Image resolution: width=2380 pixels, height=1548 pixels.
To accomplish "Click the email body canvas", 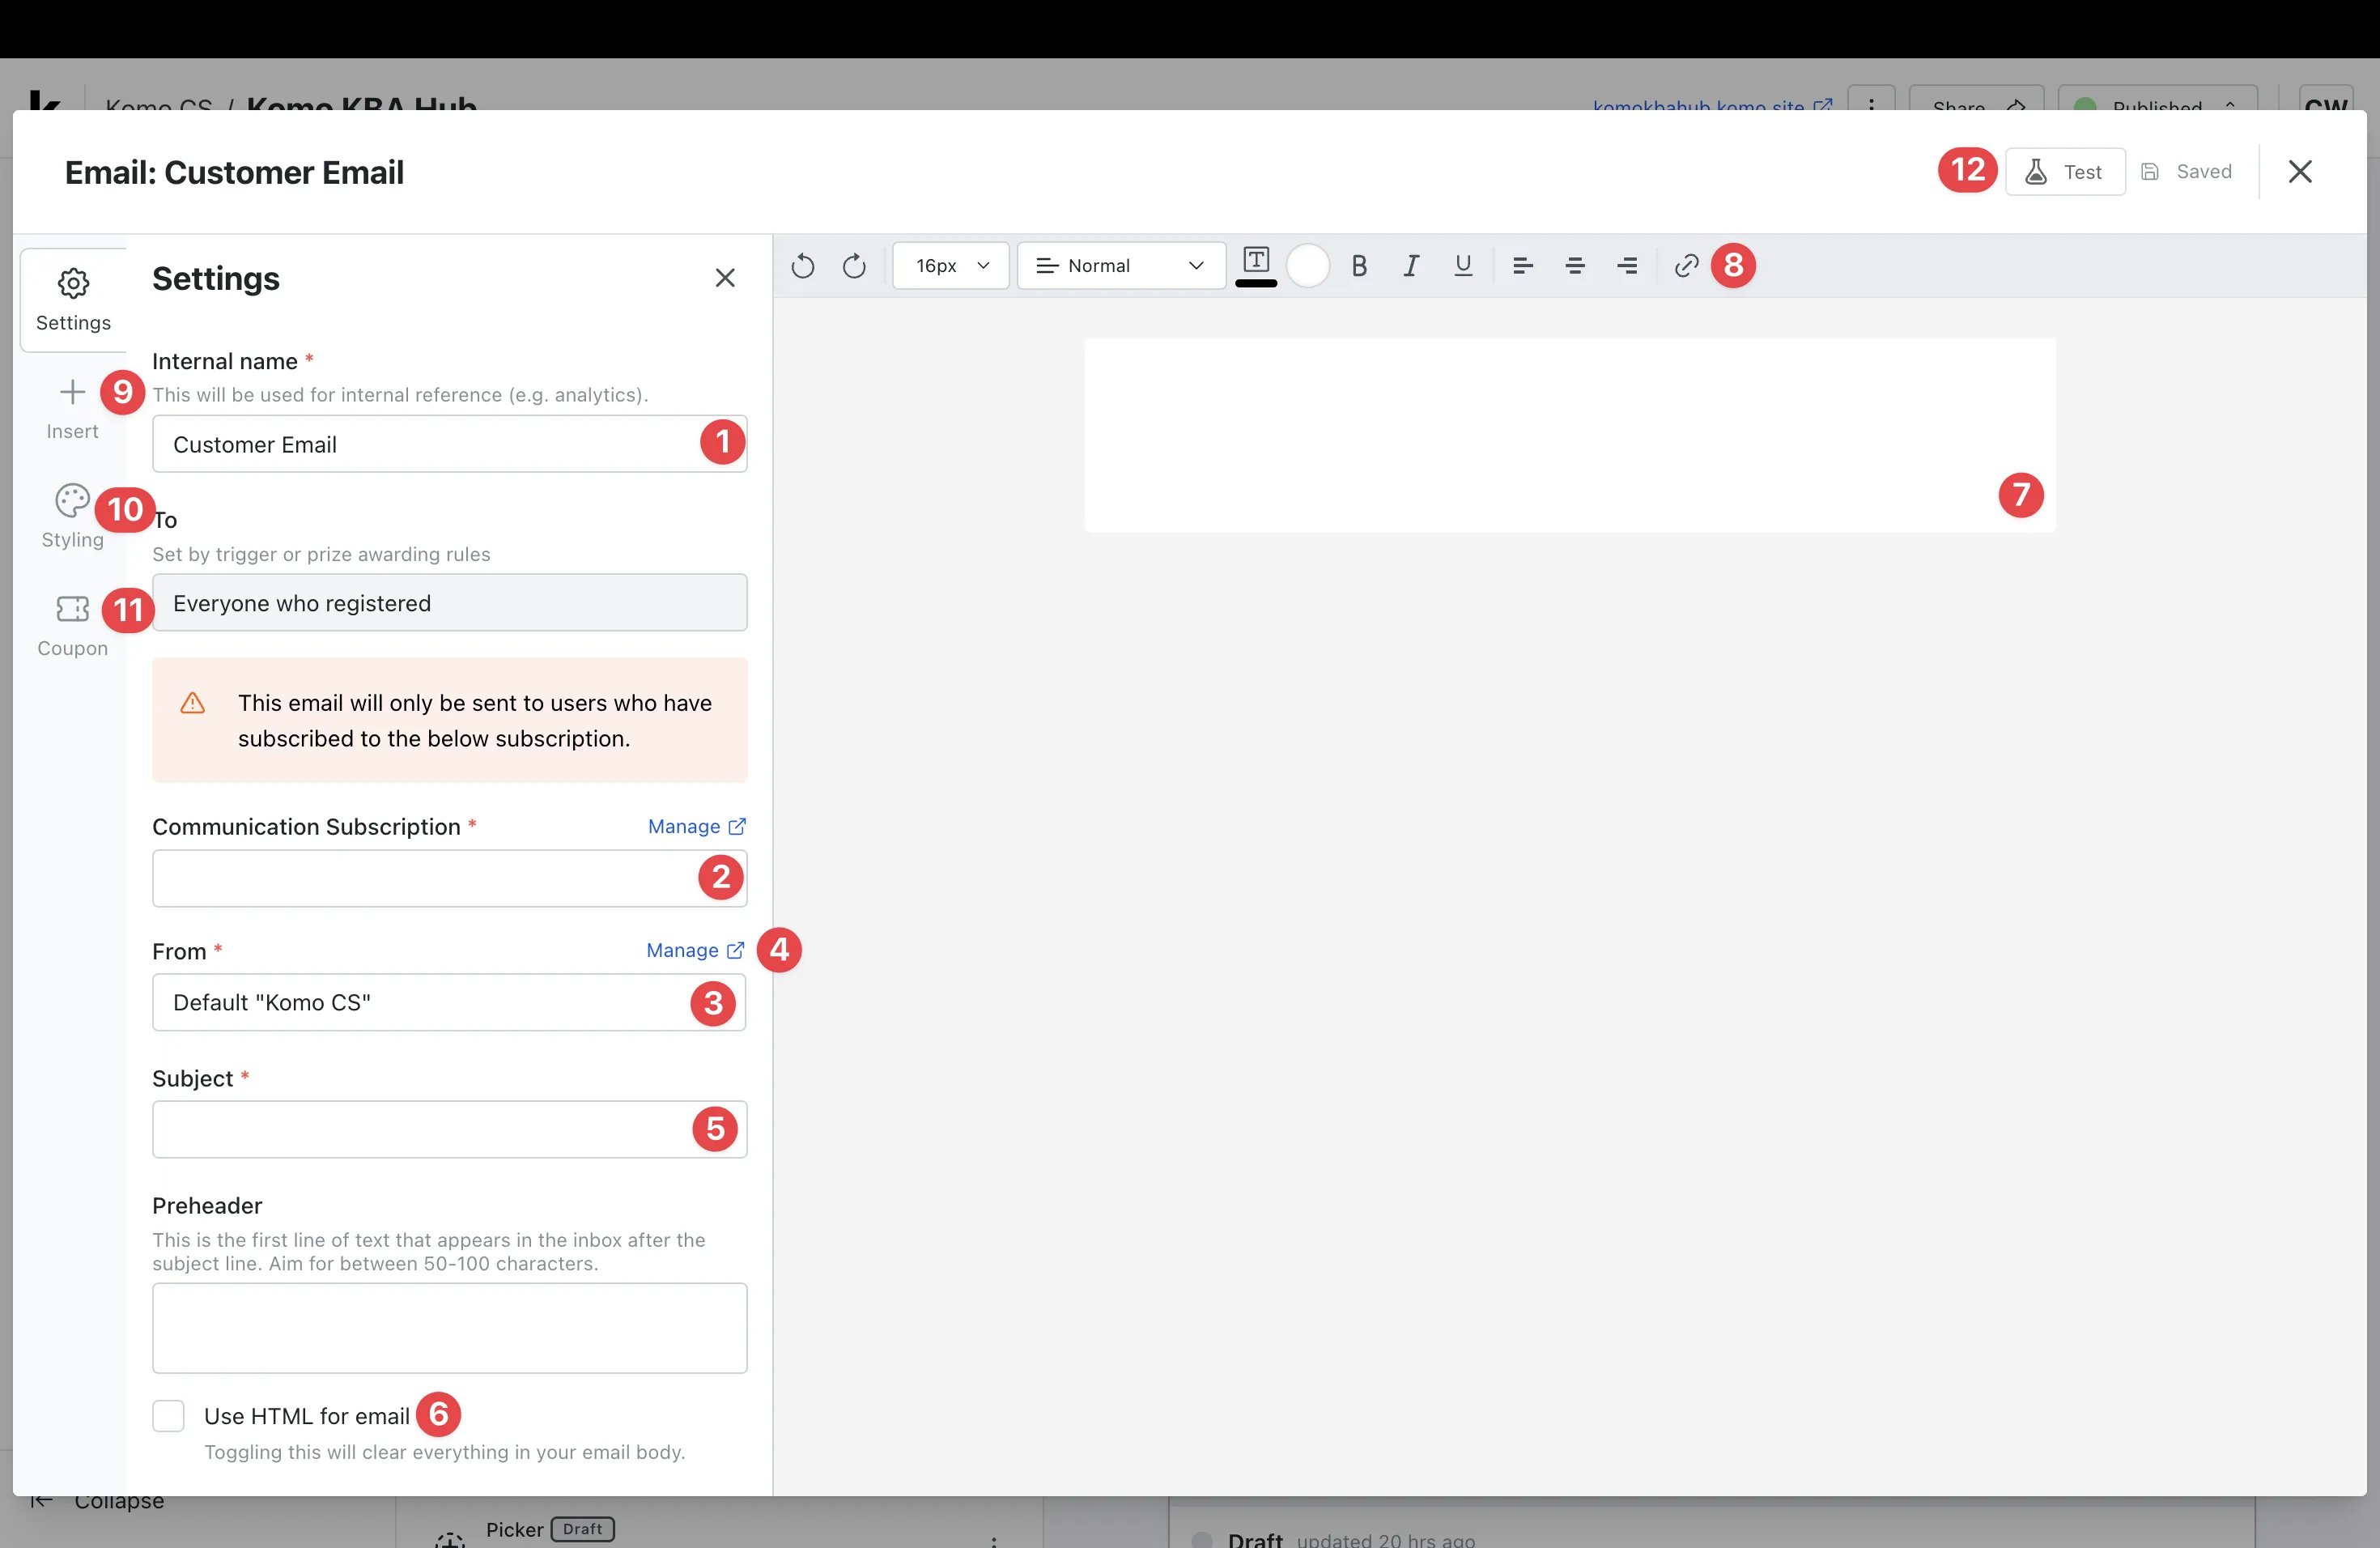I will (1570, 436).
